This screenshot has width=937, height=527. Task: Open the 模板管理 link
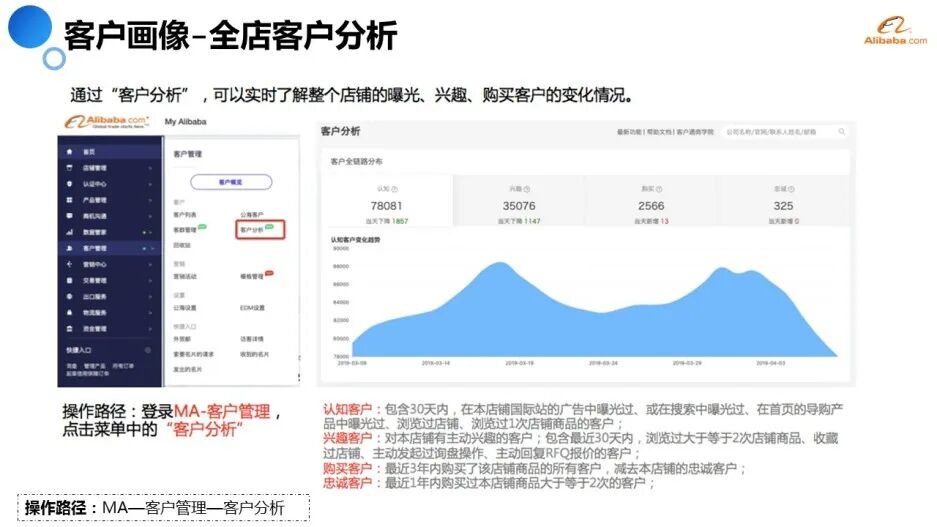point(252,277)
